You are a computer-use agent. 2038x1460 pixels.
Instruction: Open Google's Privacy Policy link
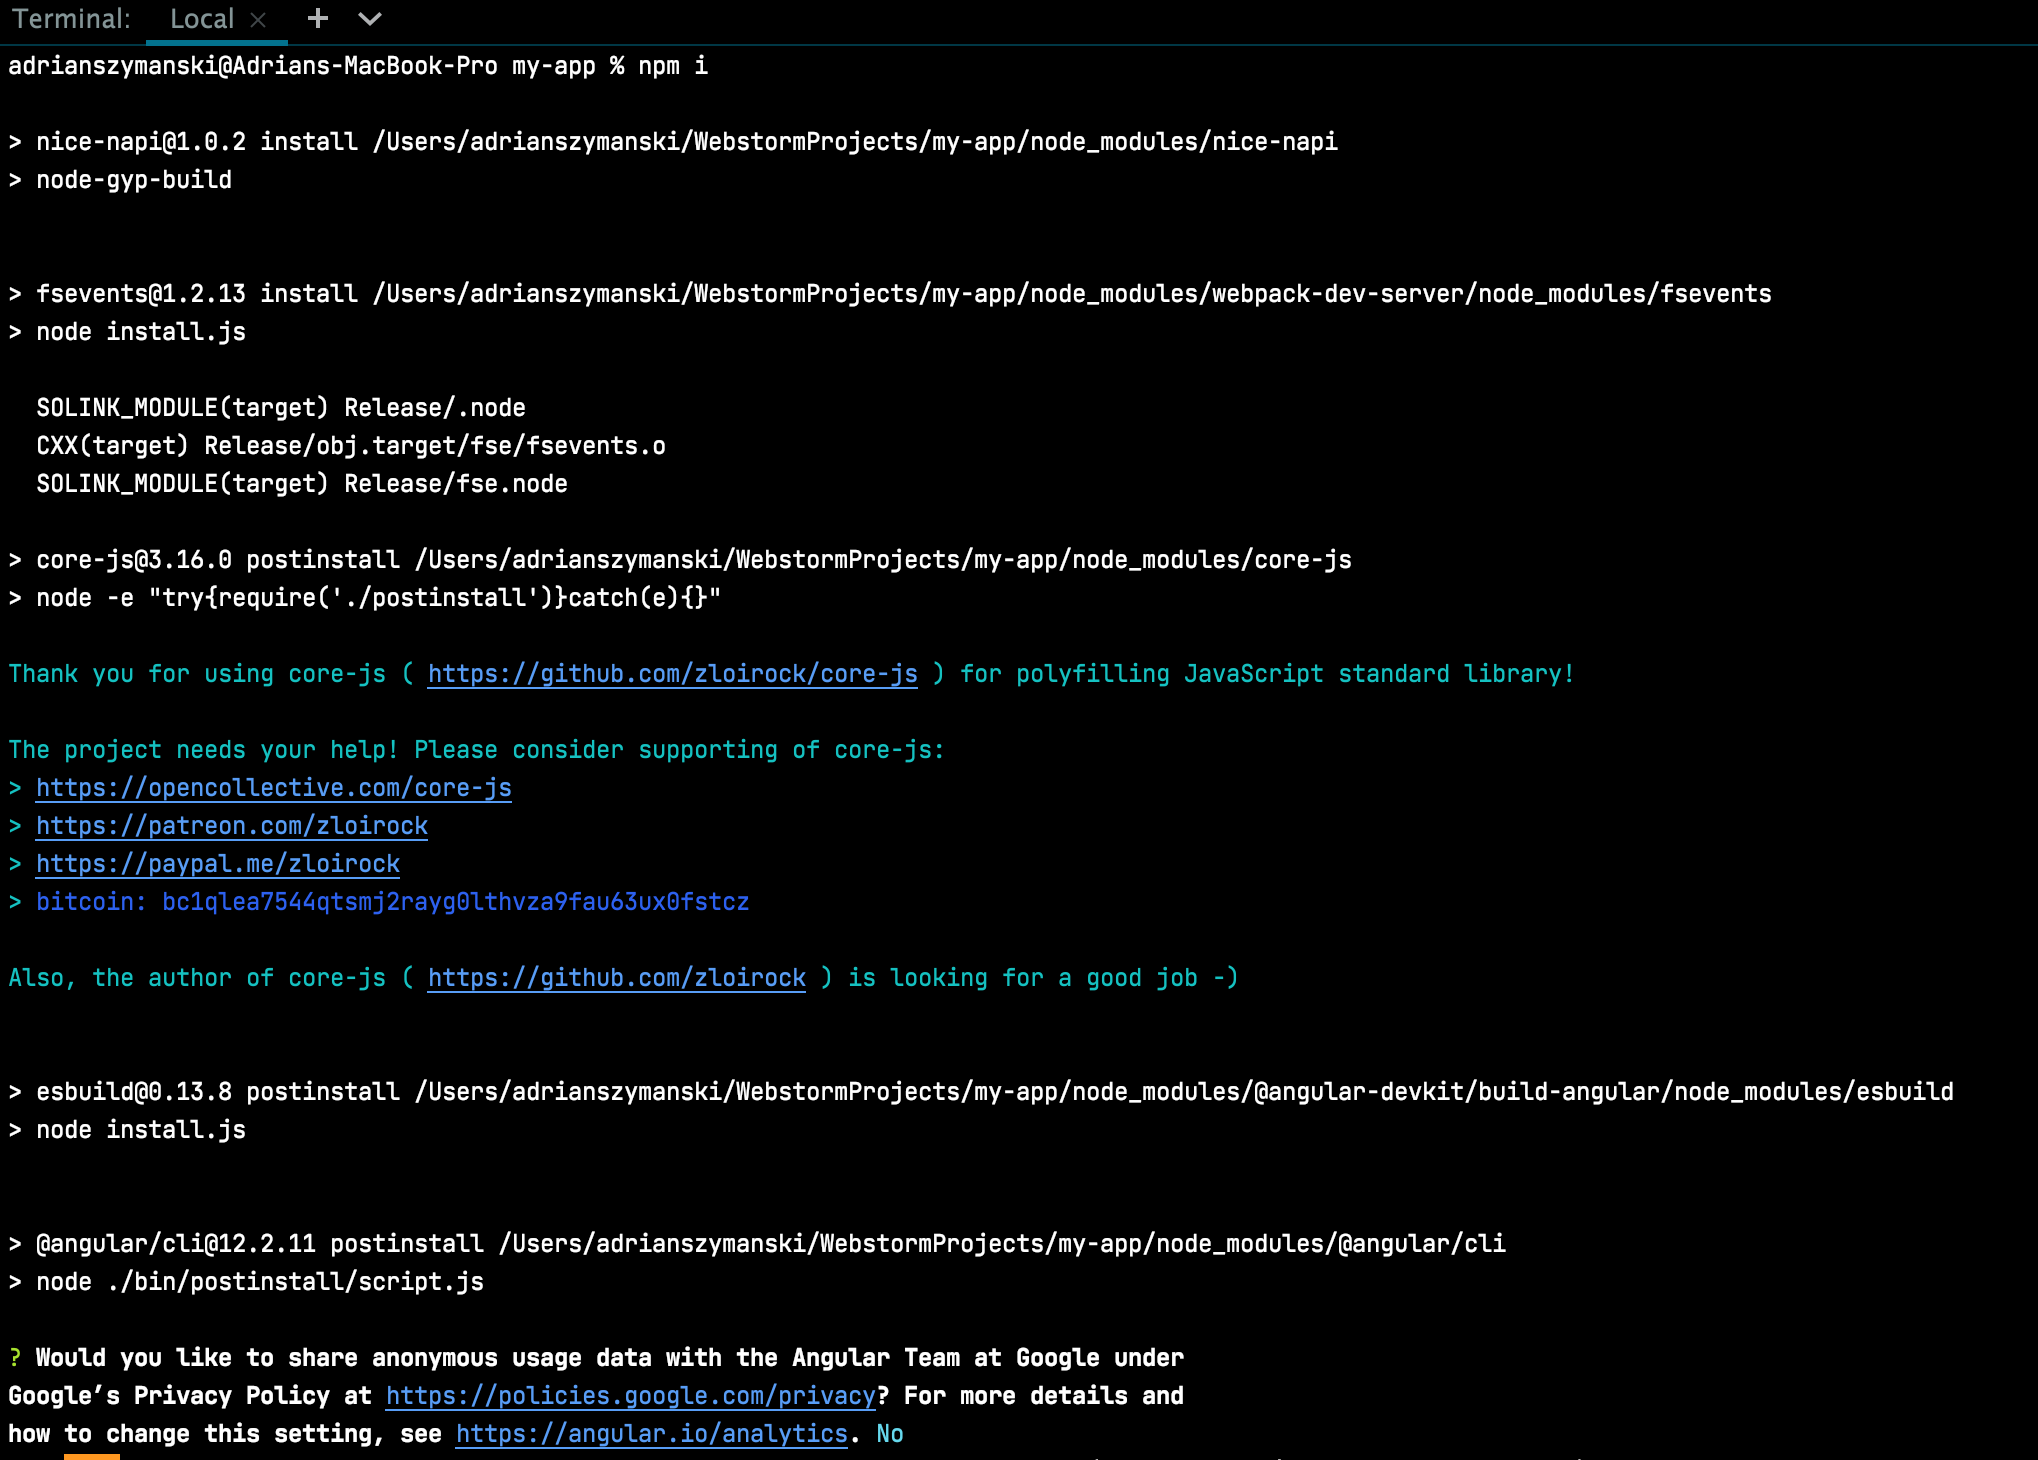pyautogui.click(x=632, y=1396)
